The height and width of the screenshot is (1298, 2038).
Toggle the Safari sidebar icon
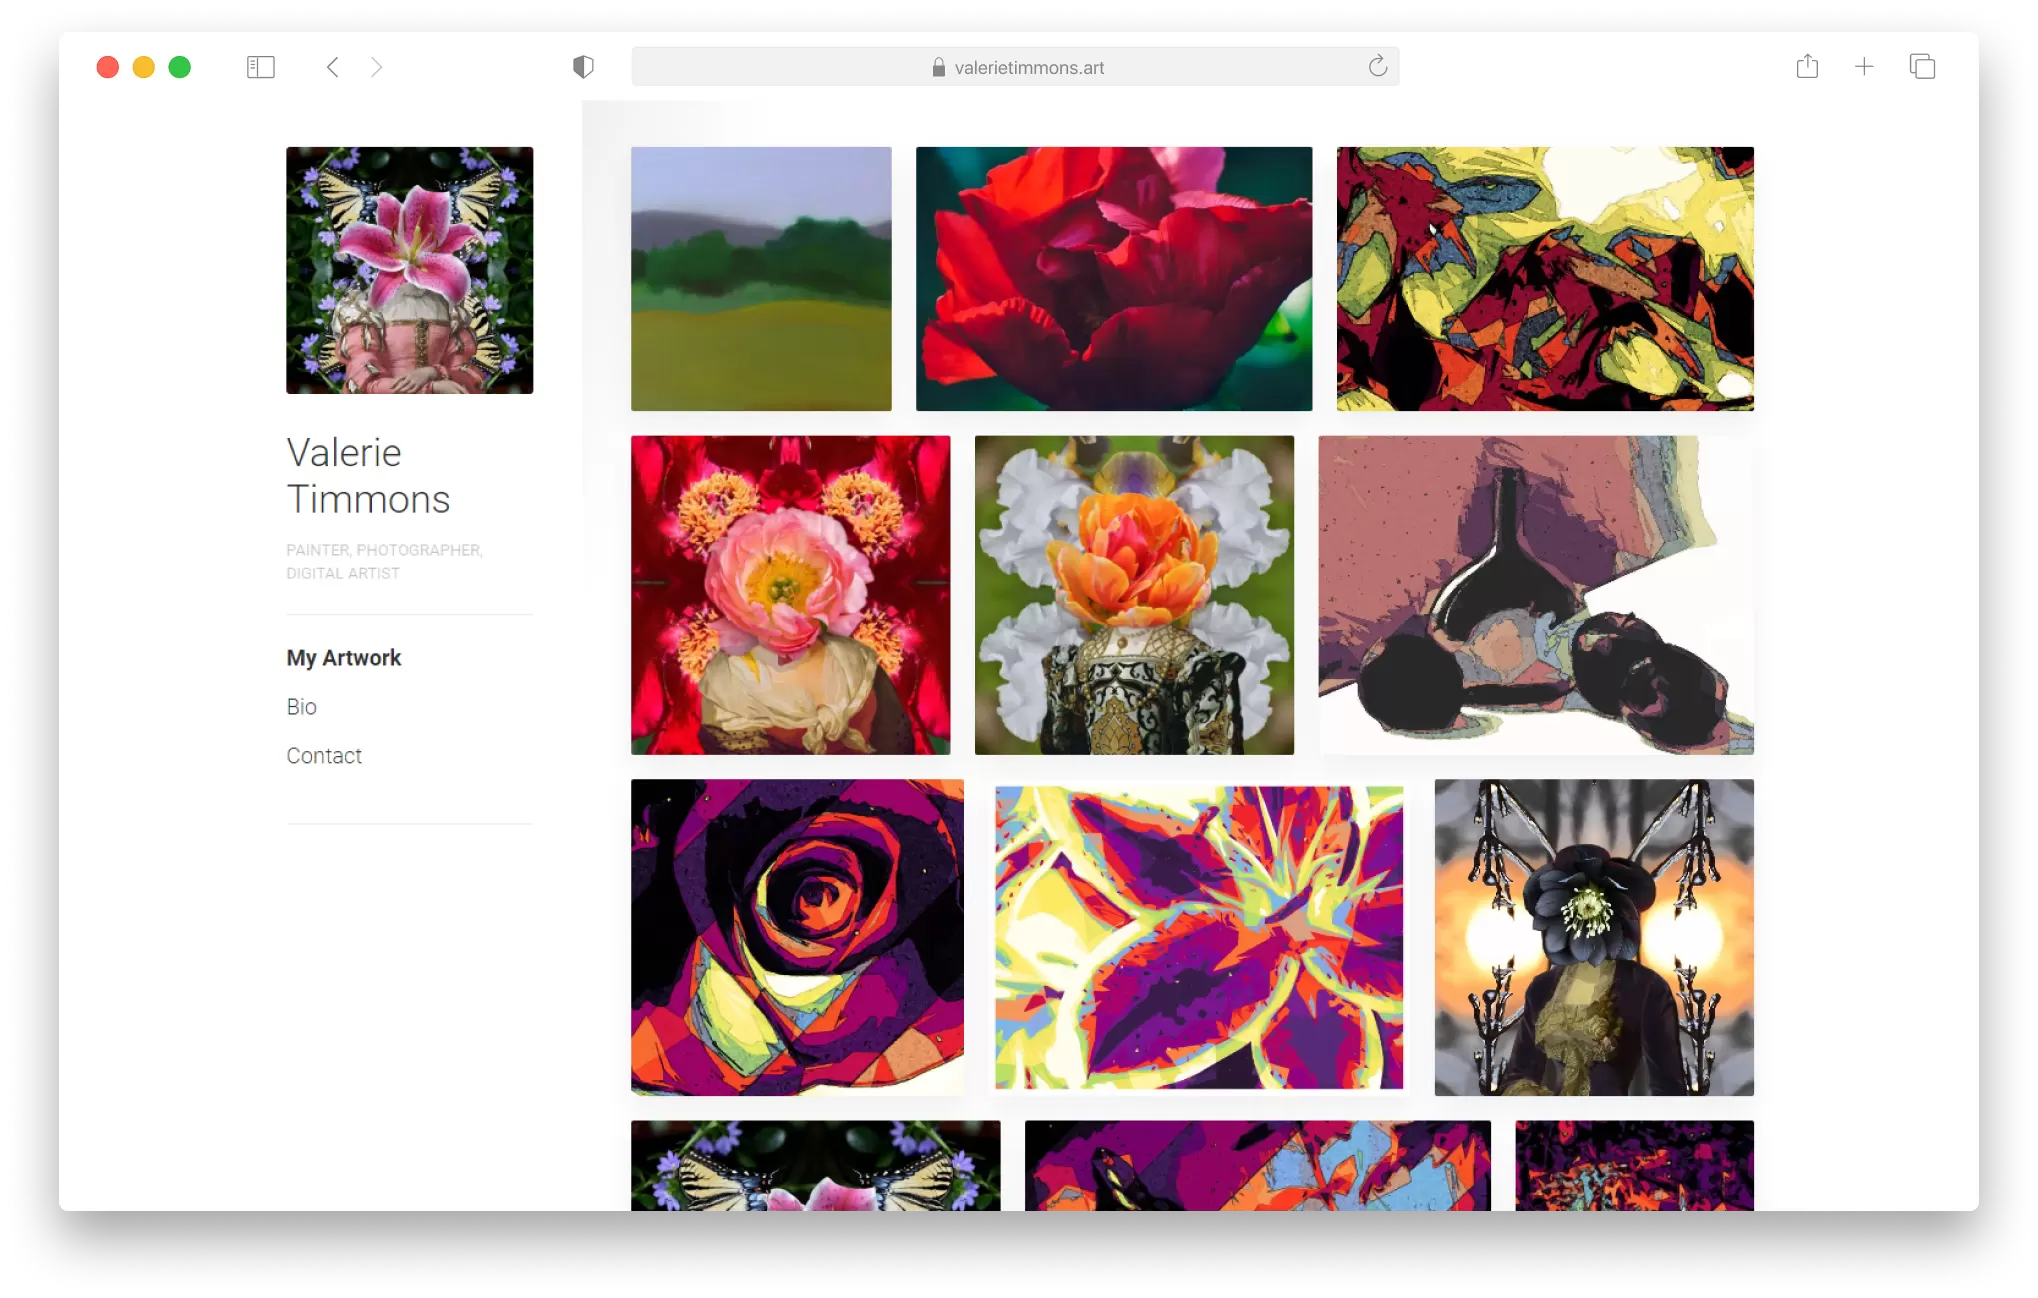tap(260, 67)
